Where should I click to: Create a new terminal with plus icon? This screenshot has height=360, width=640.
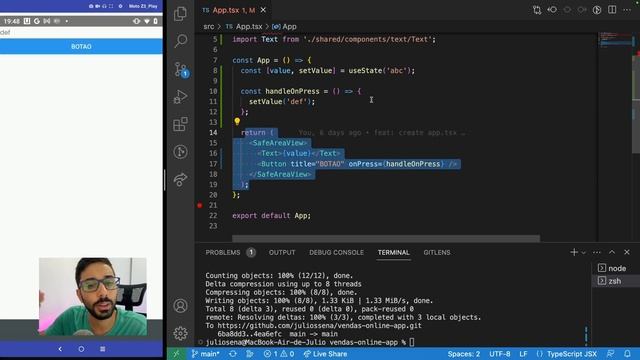[x=574, y=252]
